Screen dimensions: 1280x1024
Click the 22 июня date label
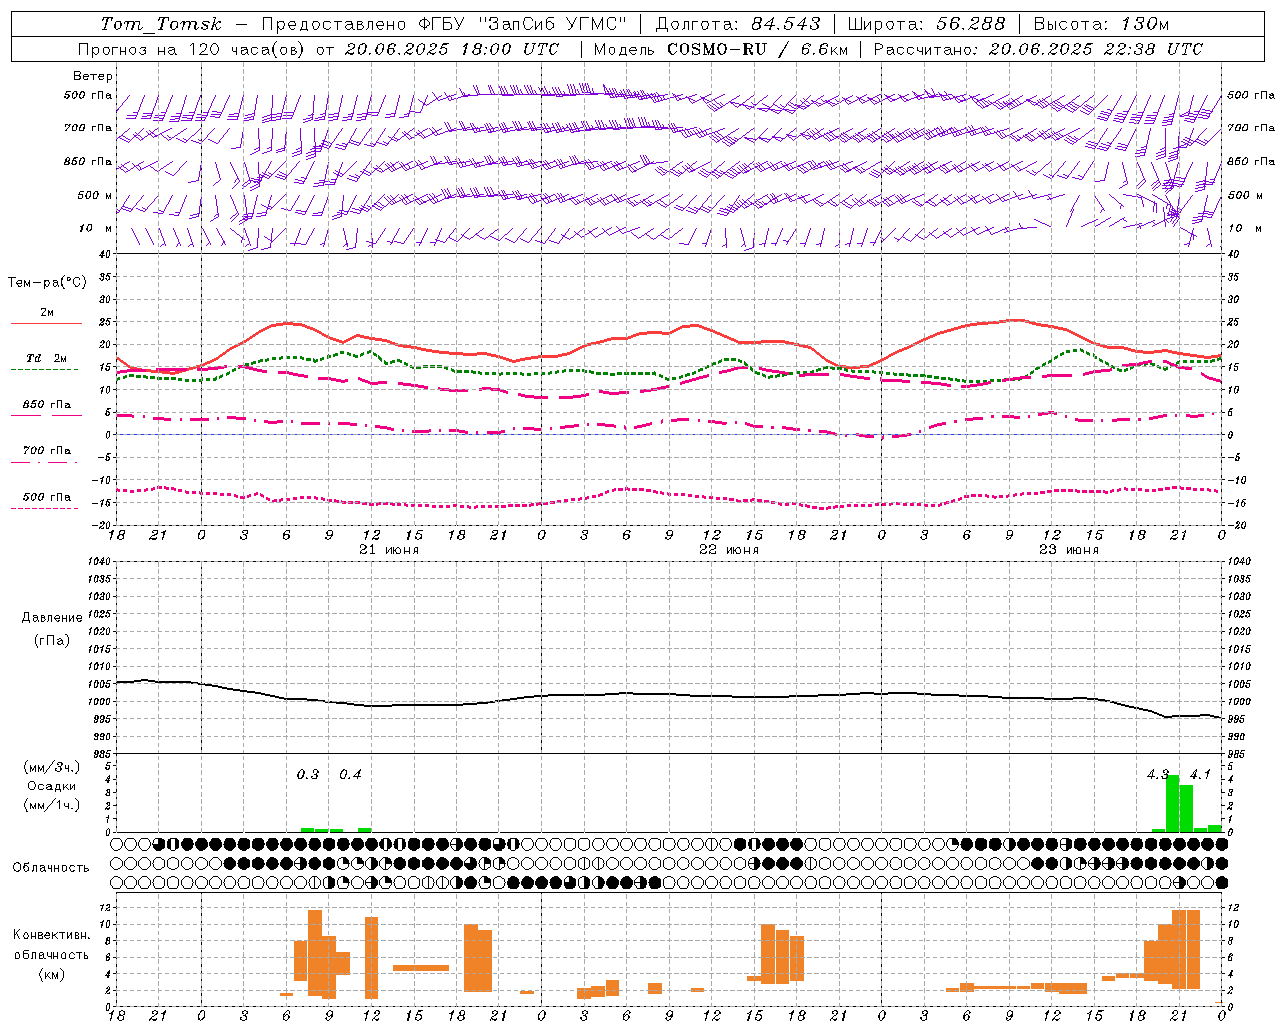coord(728,550)
